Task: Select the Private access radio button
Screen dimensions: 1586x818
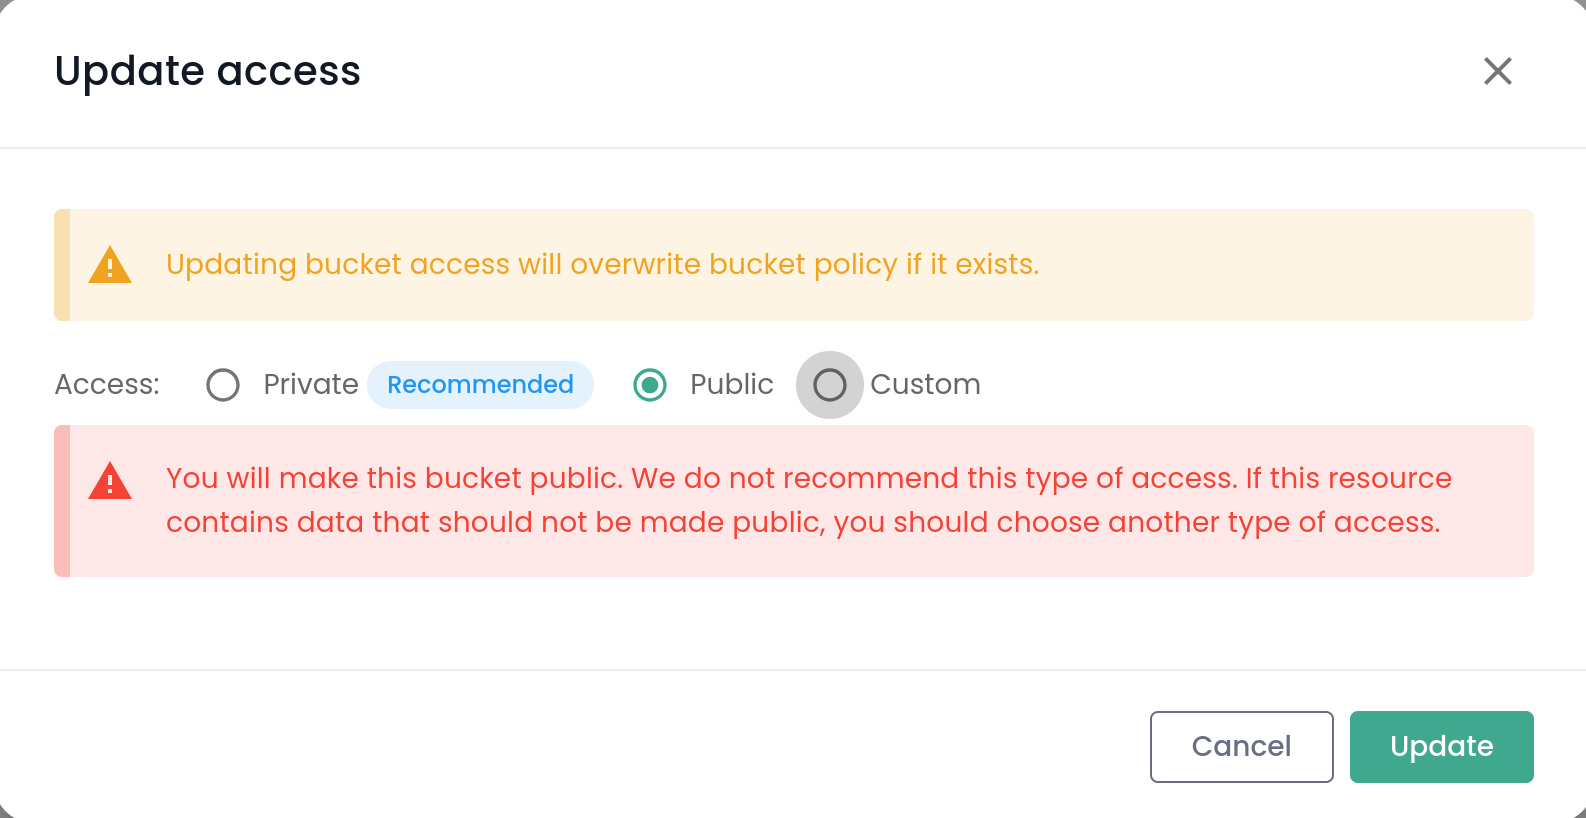Action: pyautogui.click(x=223, y=385)
